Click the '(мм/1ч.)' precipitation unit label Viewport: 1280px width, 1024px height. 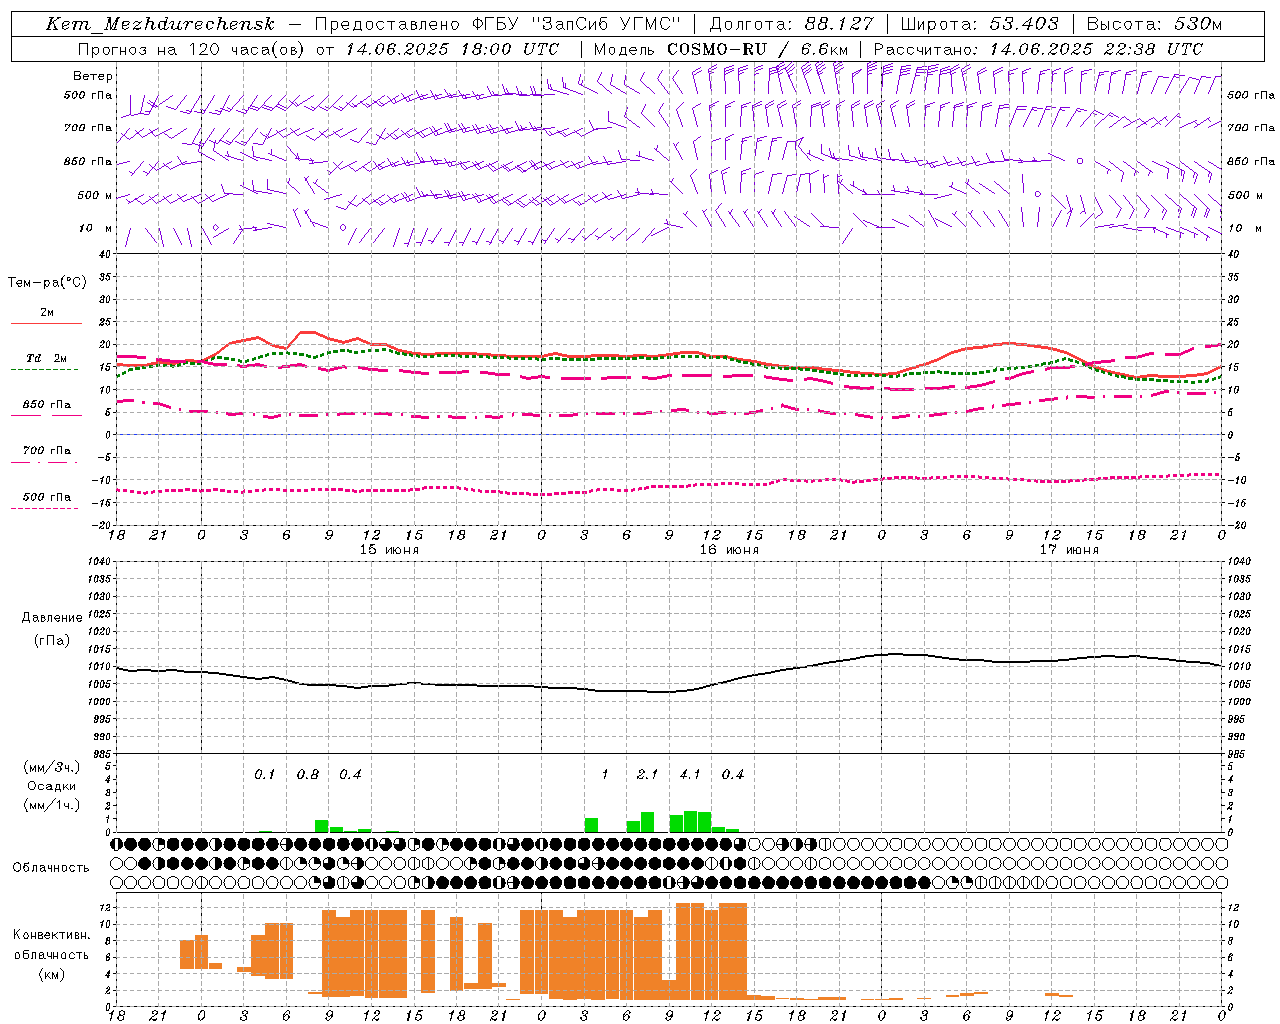pos(52,805)
